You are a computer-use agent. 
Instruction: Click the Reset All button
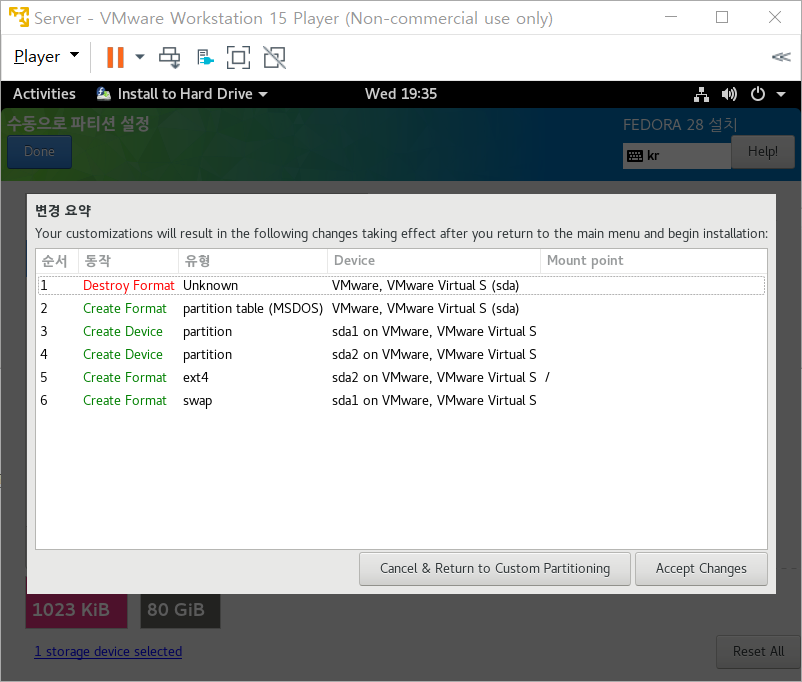(758, 651)
